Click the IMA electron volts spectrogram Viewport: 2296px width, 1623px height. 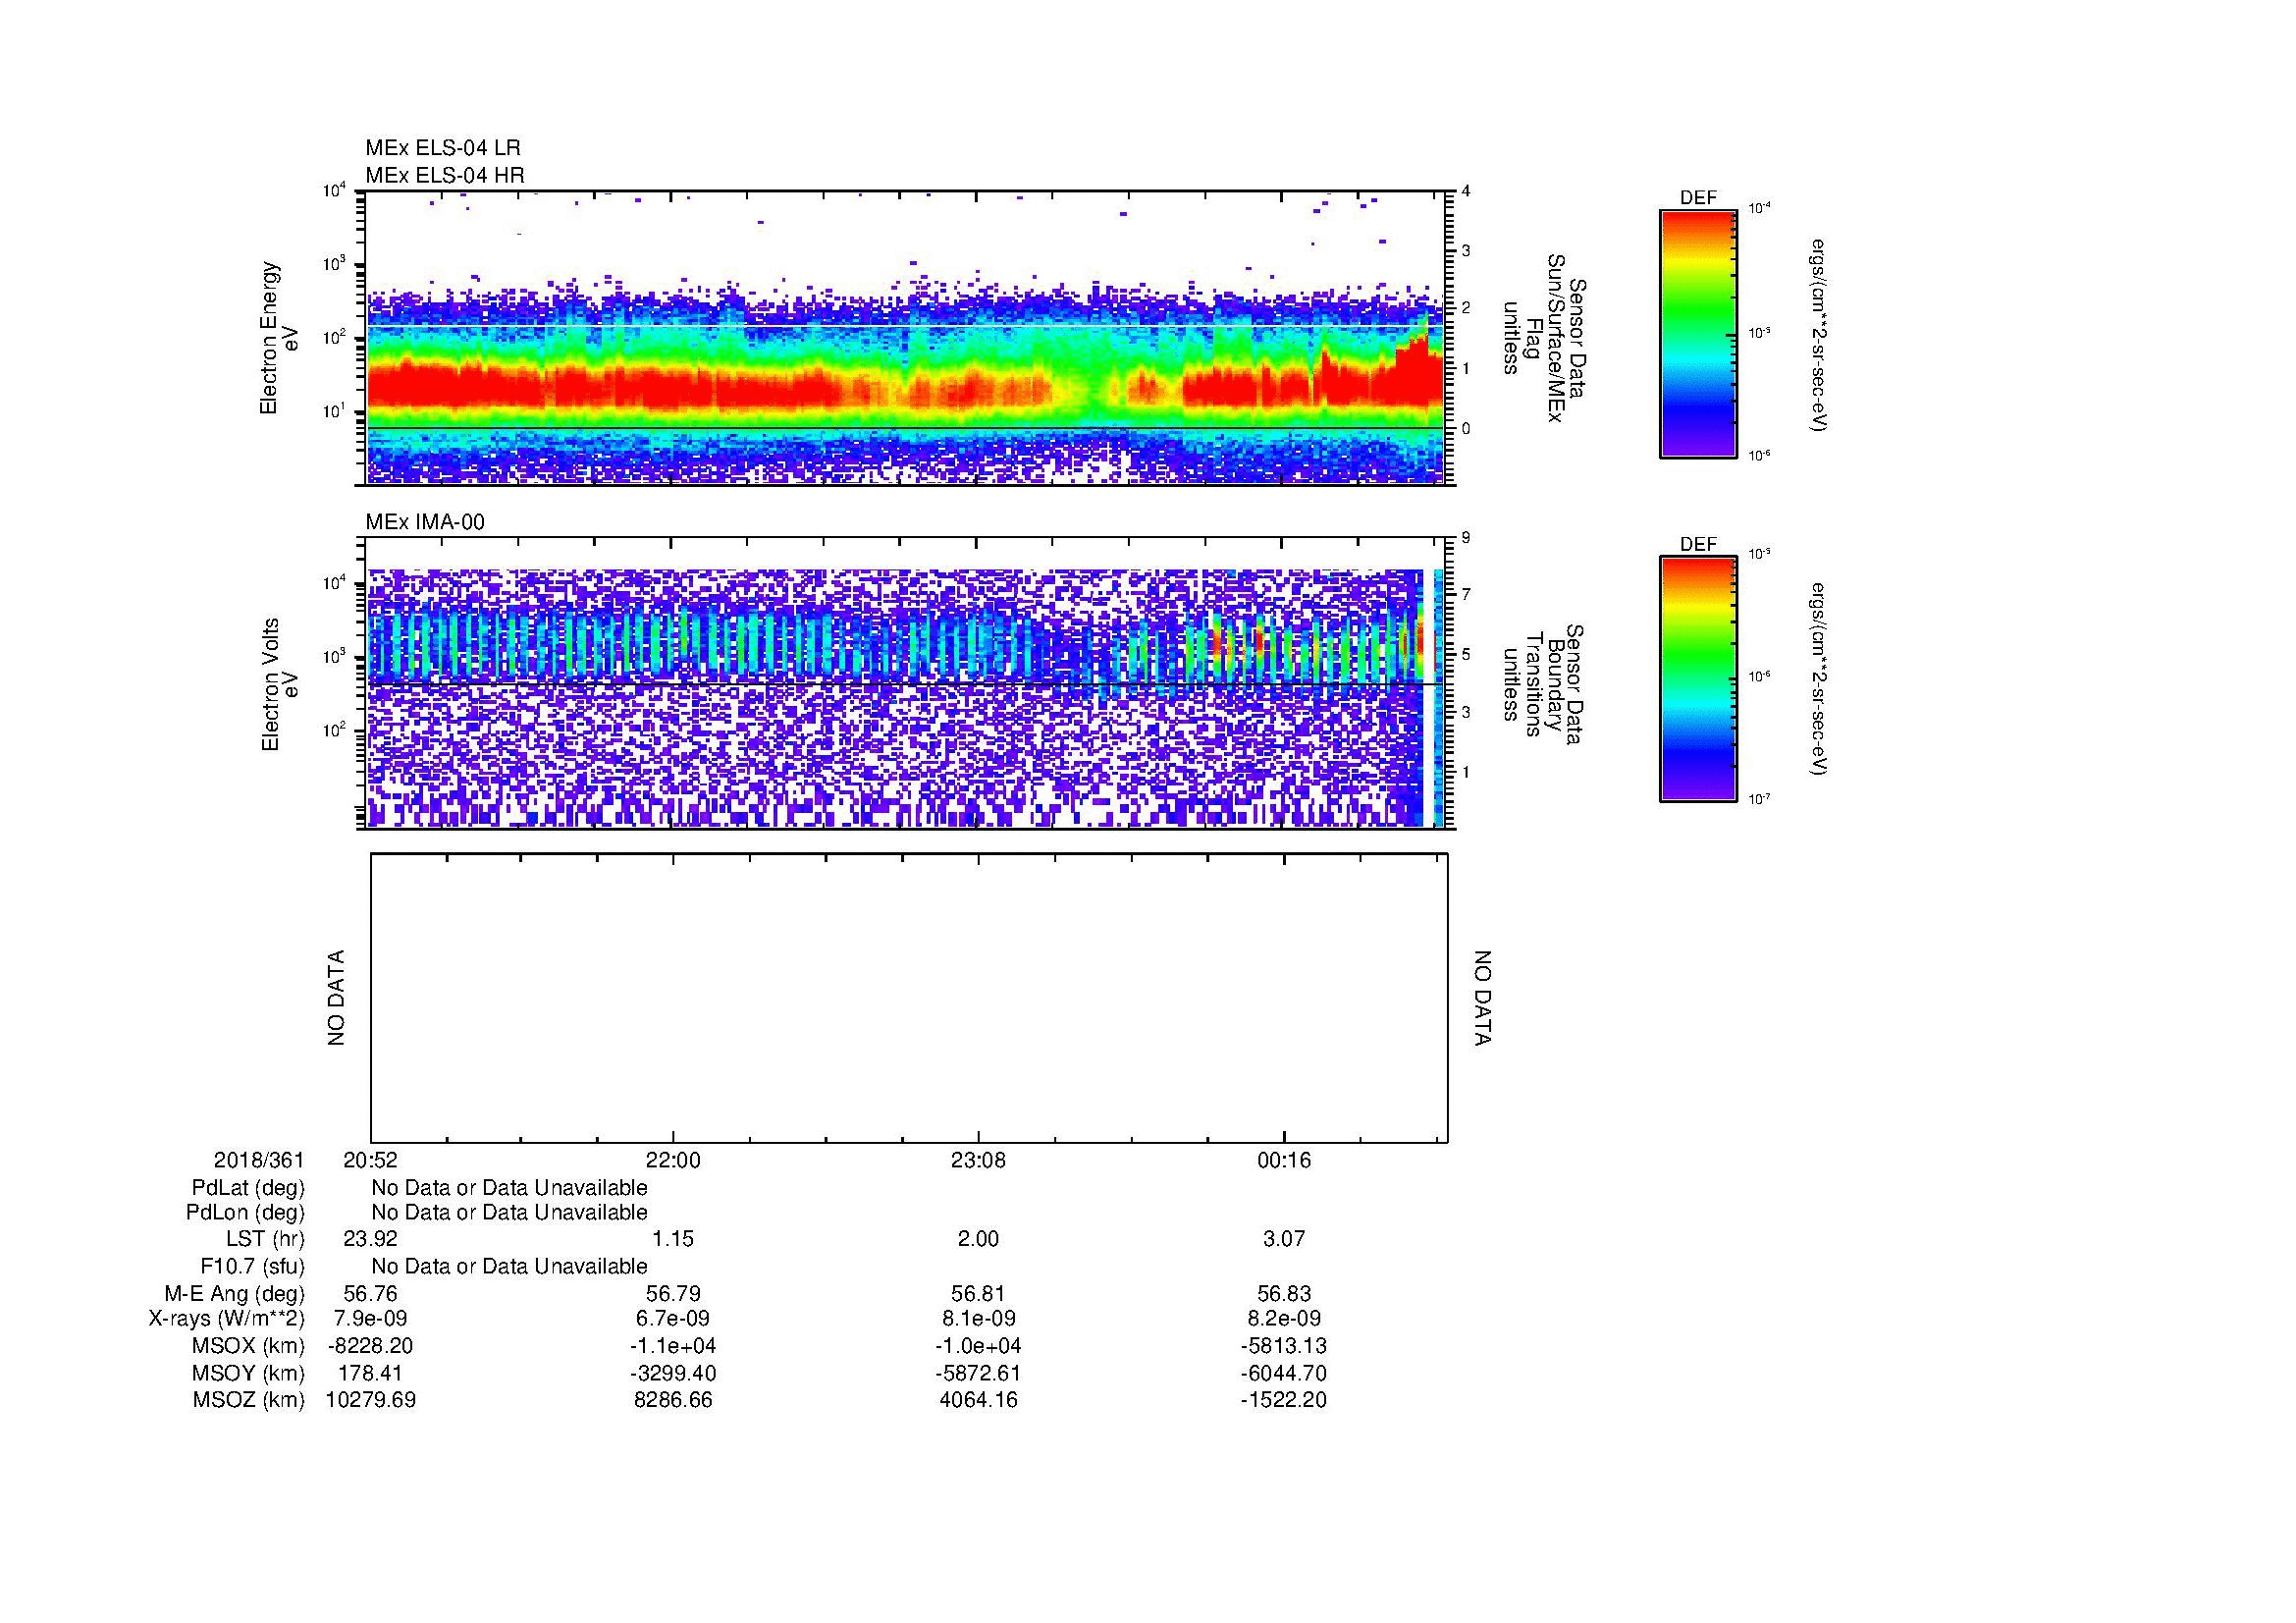905,683
